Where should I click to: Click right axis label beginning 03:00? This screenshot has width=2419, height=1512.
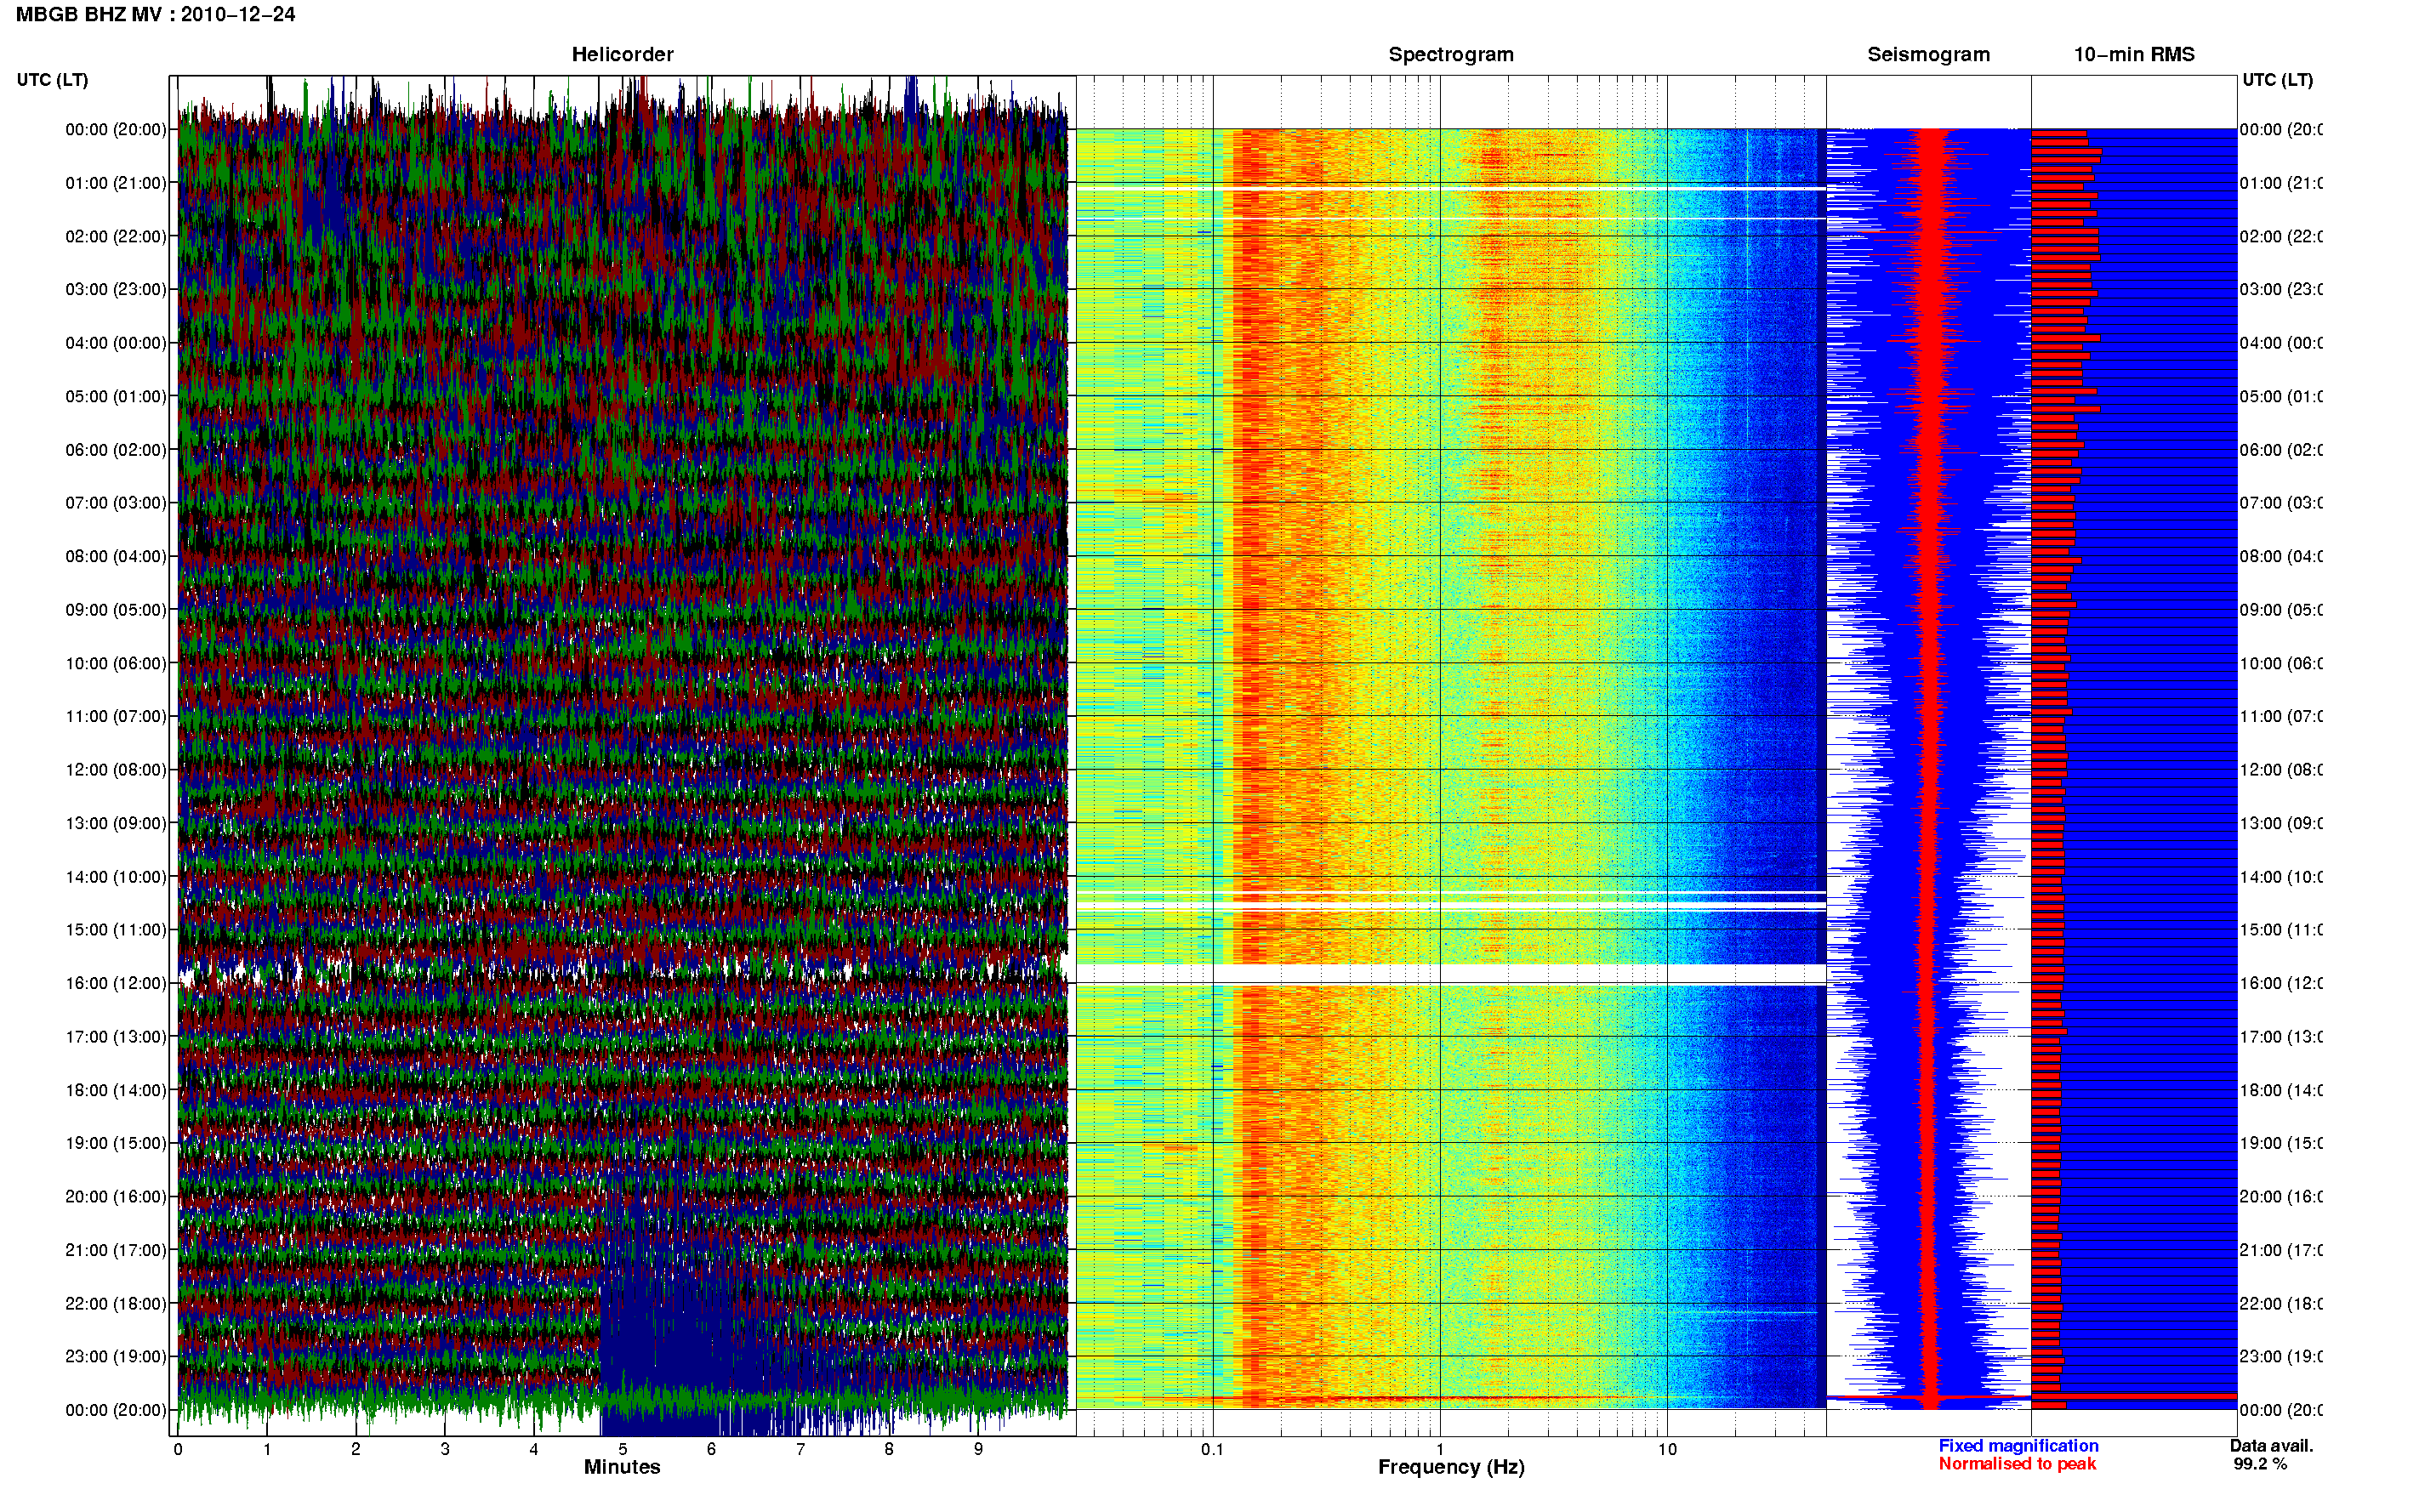click(2281, 289)
